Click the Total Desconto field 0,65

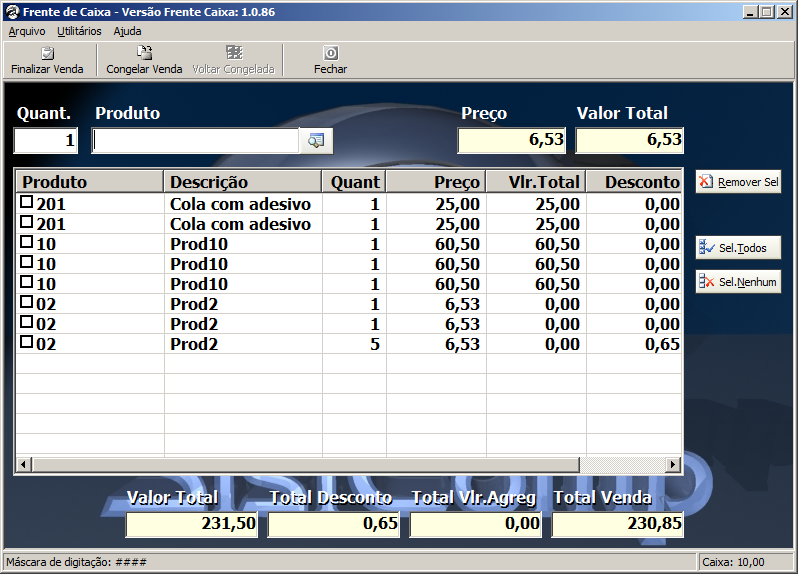pos(334,524)
